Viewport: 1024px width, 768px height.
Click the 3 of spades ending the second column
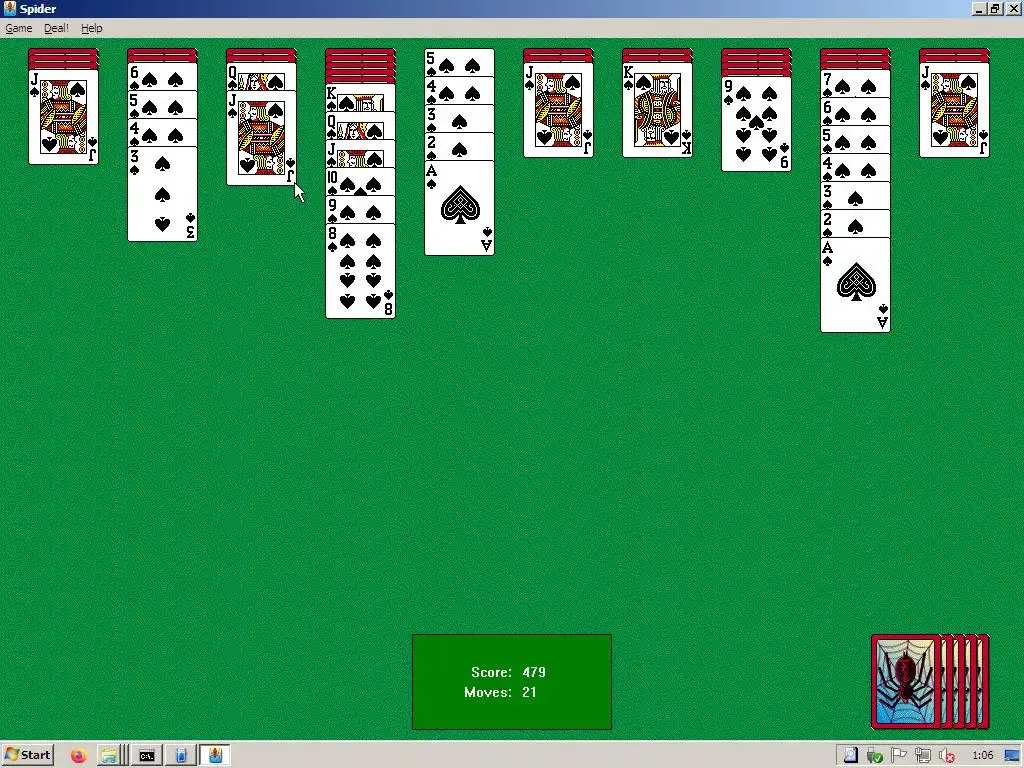[x=163, y=194]
